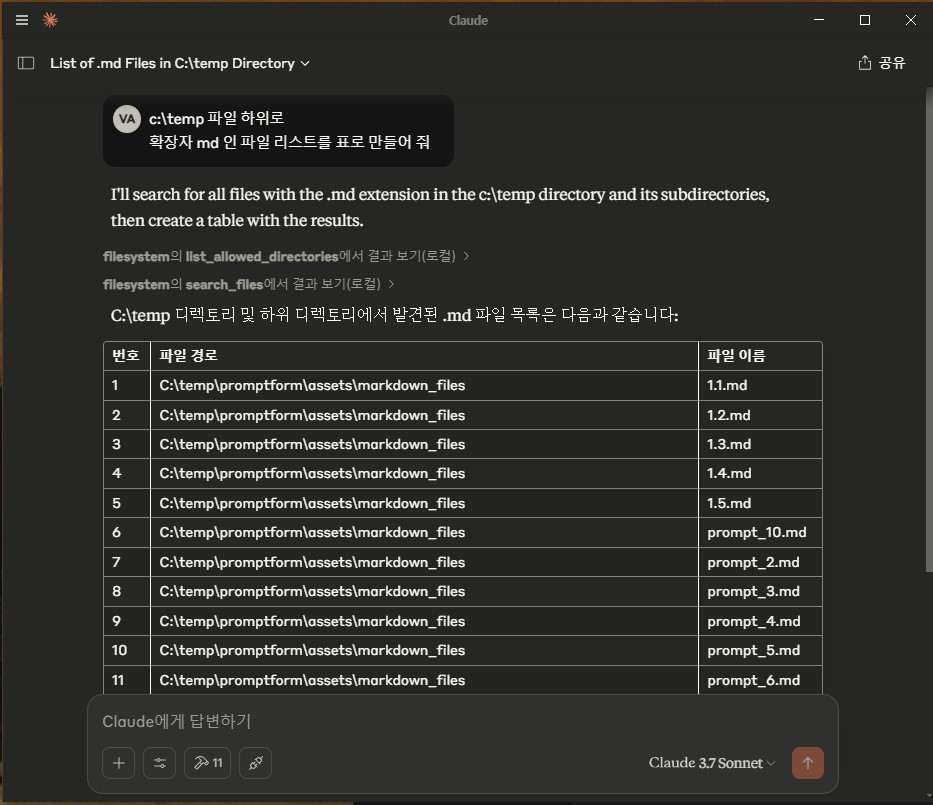Click row number 9 cell
933x805 pixels.
click(127, 621)
